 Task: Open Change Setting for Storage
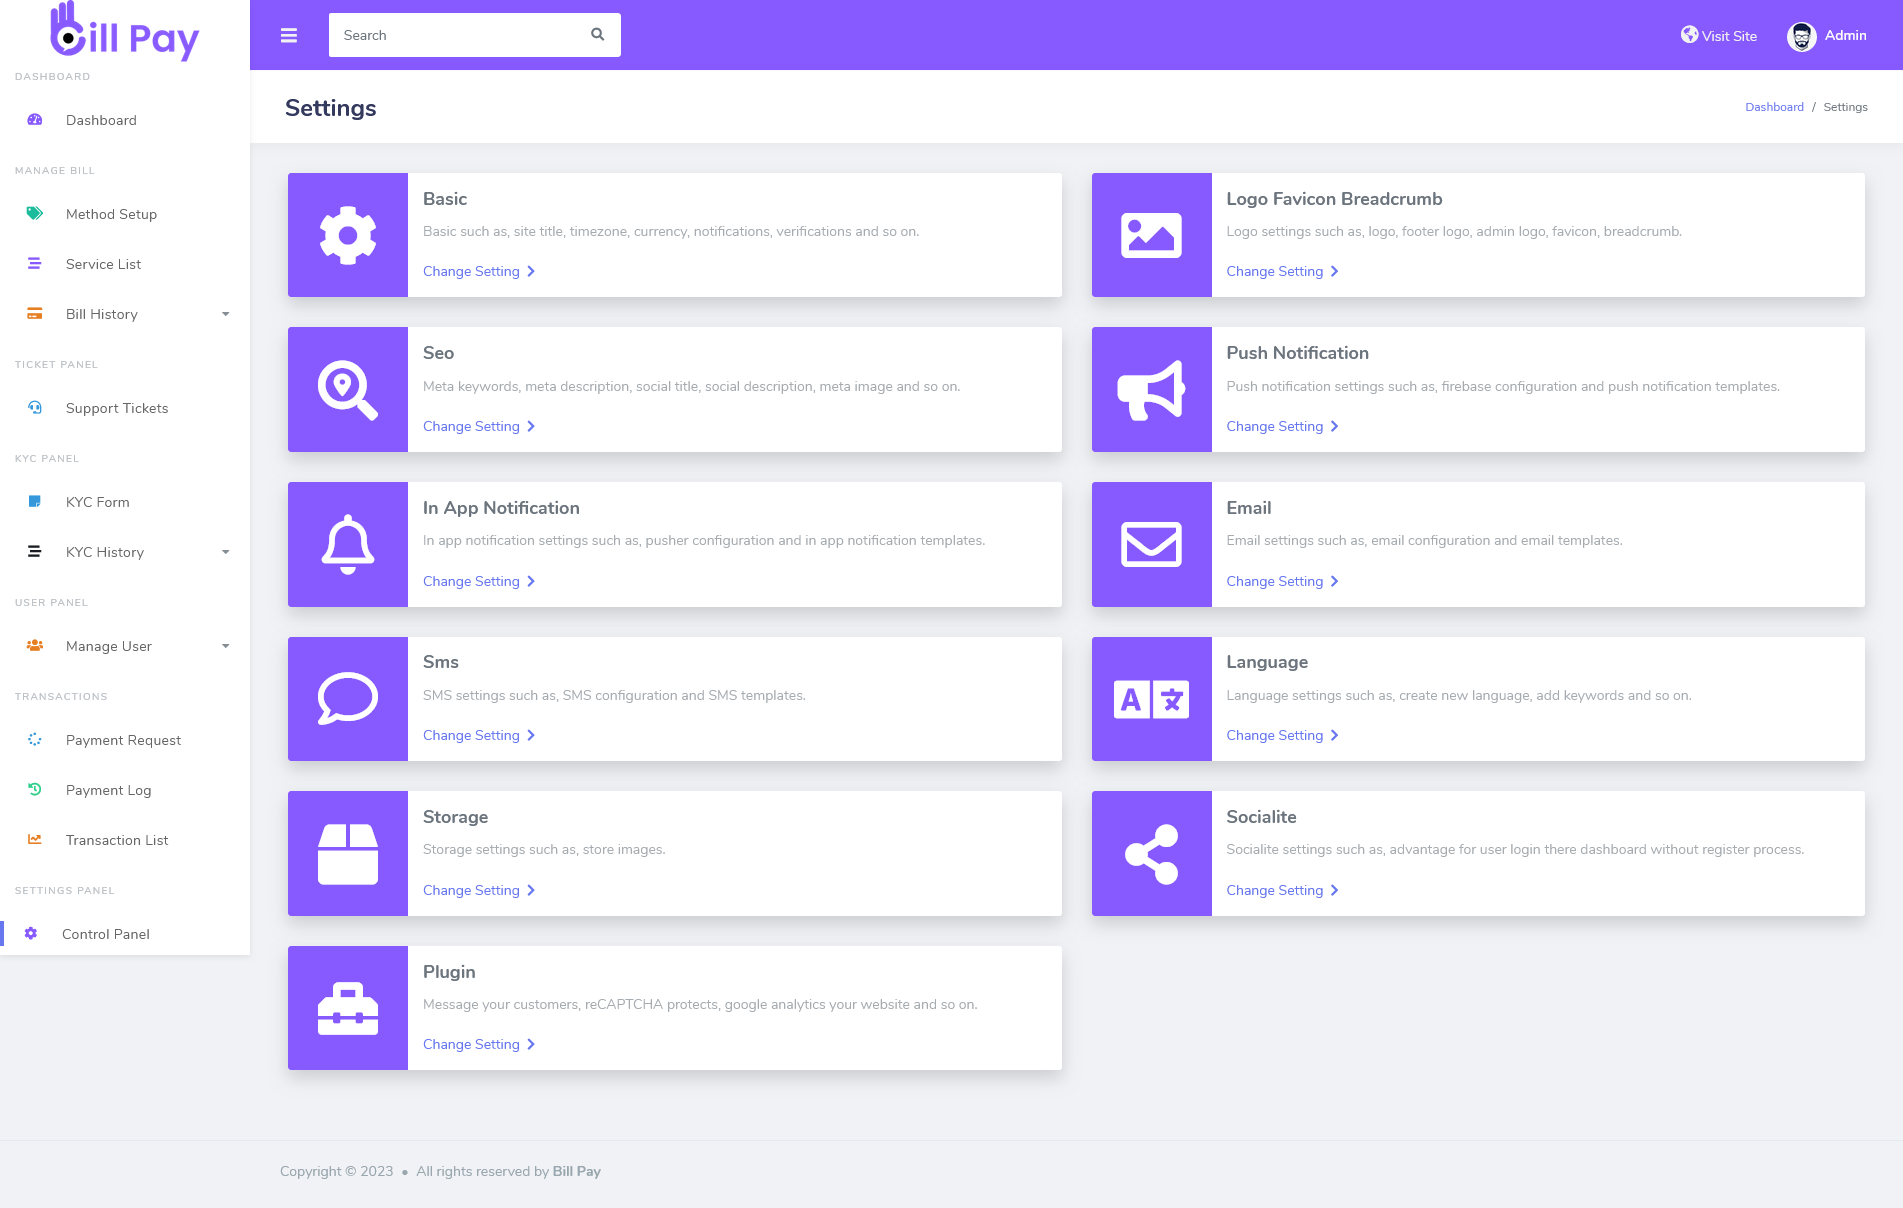(479, 890)
